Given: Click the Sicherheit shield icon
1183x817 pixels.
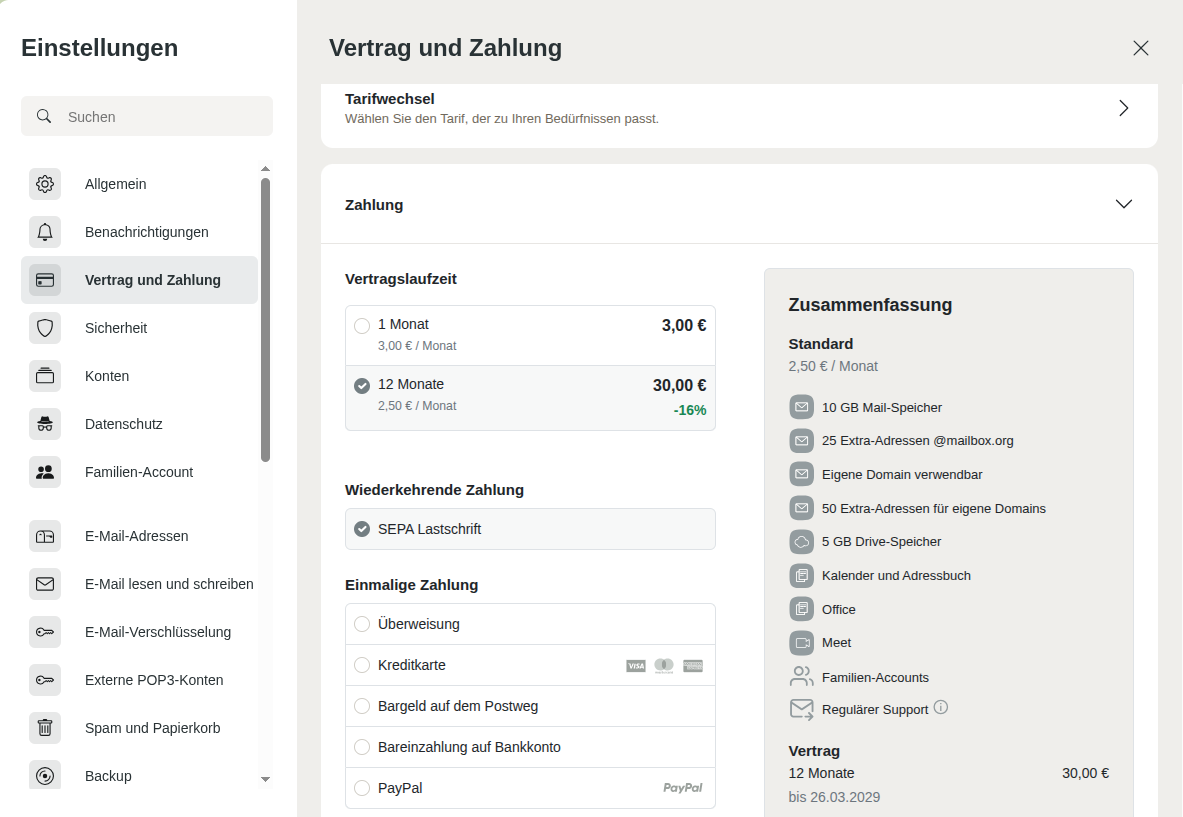Looking at the screenshot, I should tap(45, 328).
